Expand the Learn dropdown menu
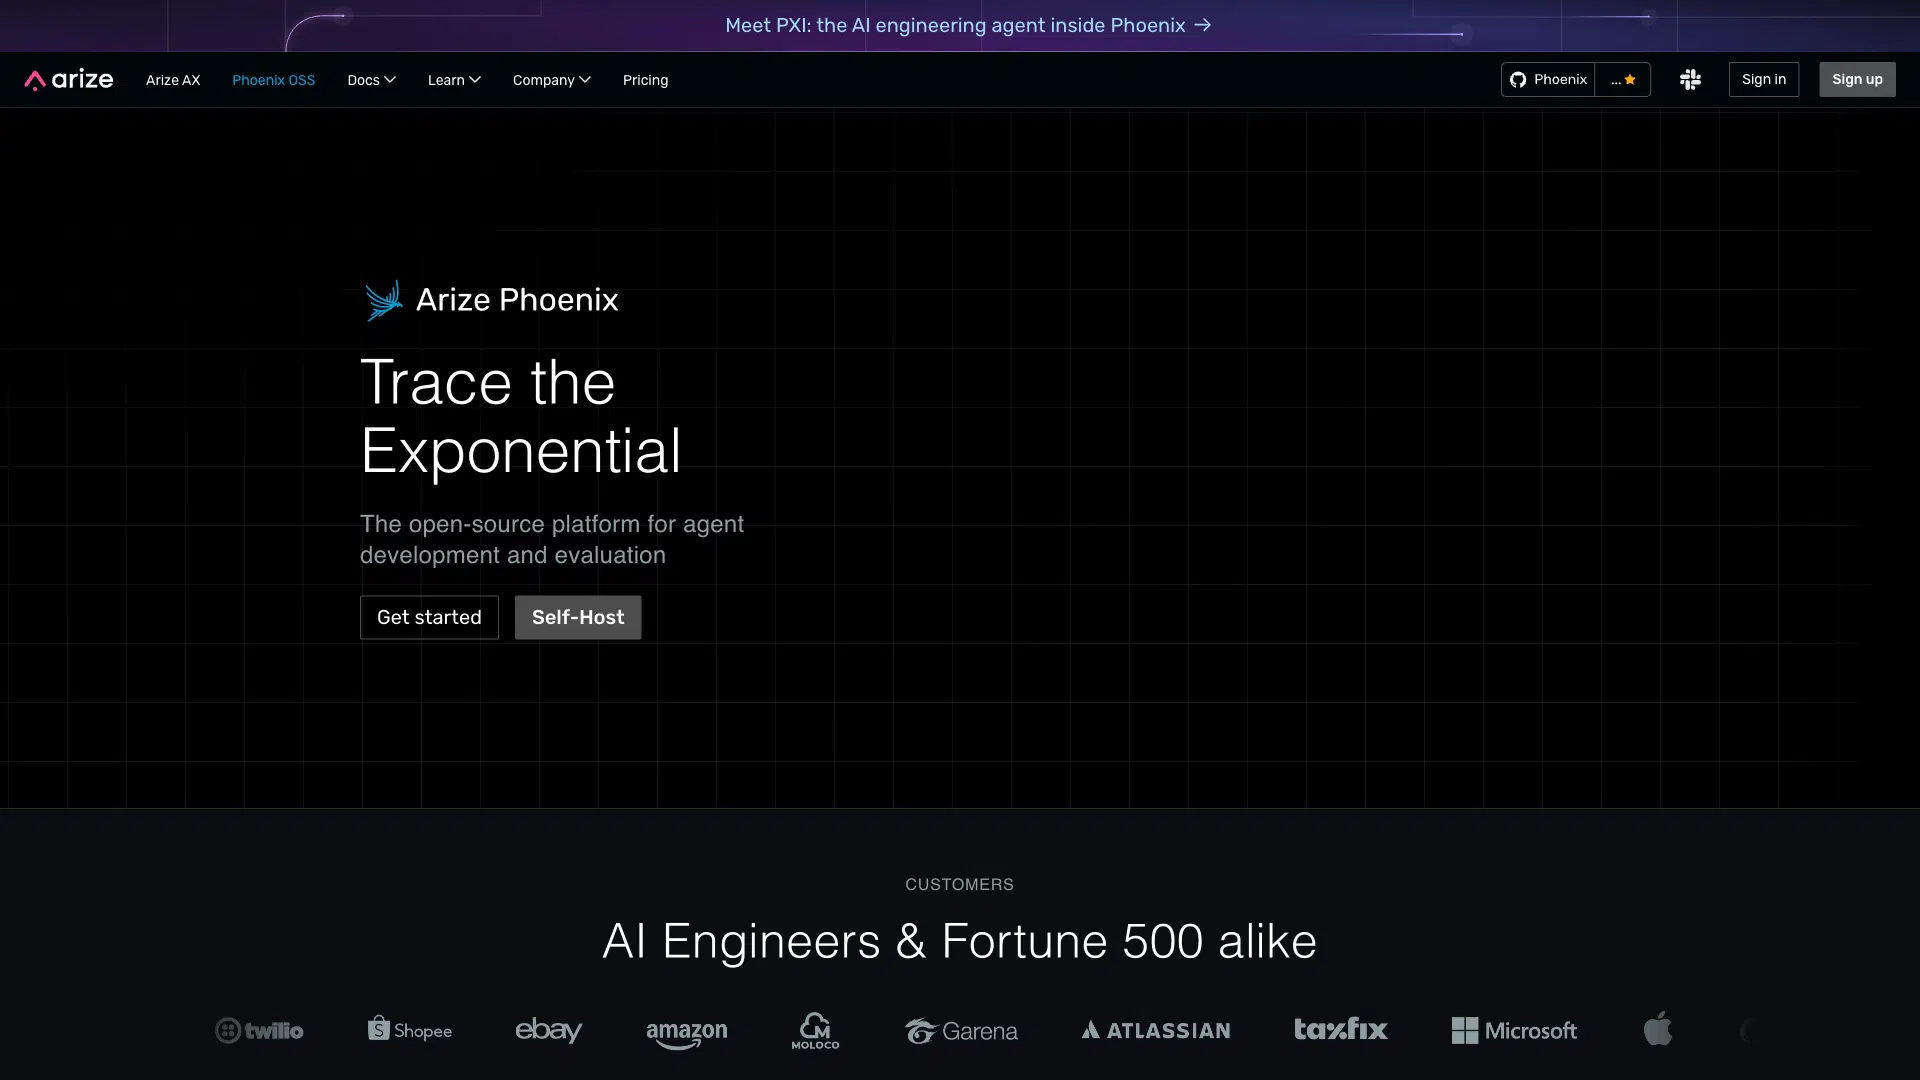Image resolution: width=1920 pixels, height=1080 pixels. 454,80
